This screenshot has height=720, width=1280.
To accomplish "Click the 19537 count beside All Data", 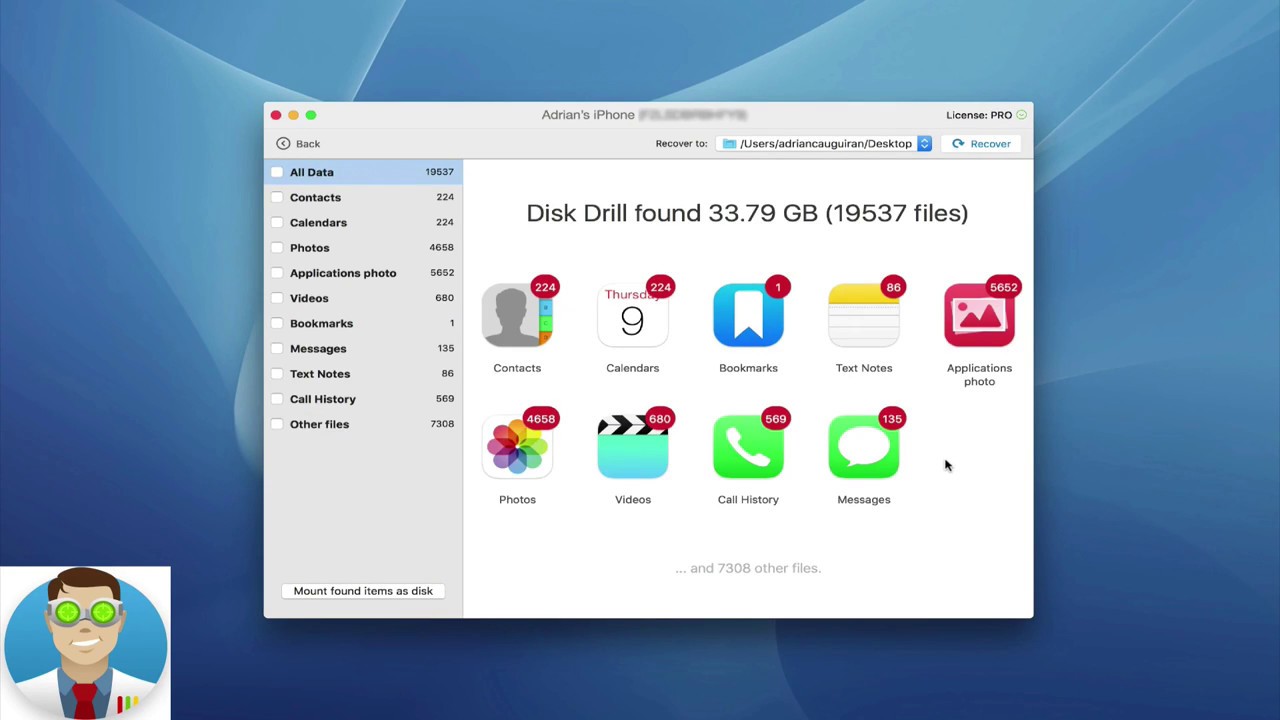I will [x=439, y=172].
